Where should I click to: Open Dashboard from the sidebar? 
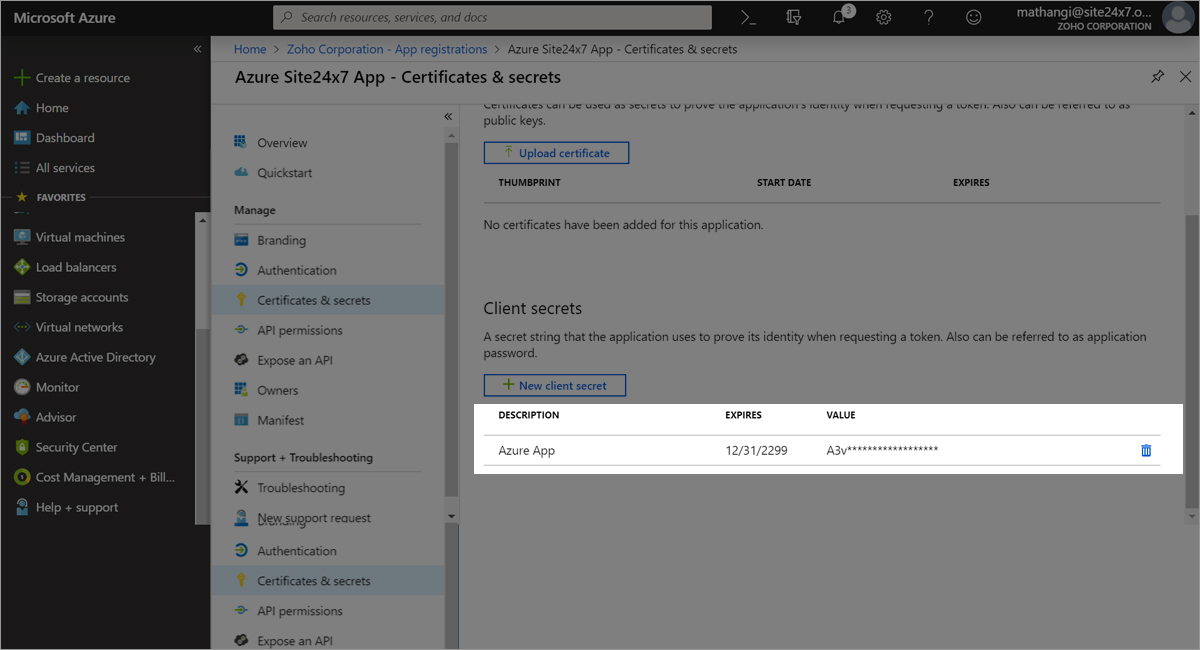tap(54, 138)
